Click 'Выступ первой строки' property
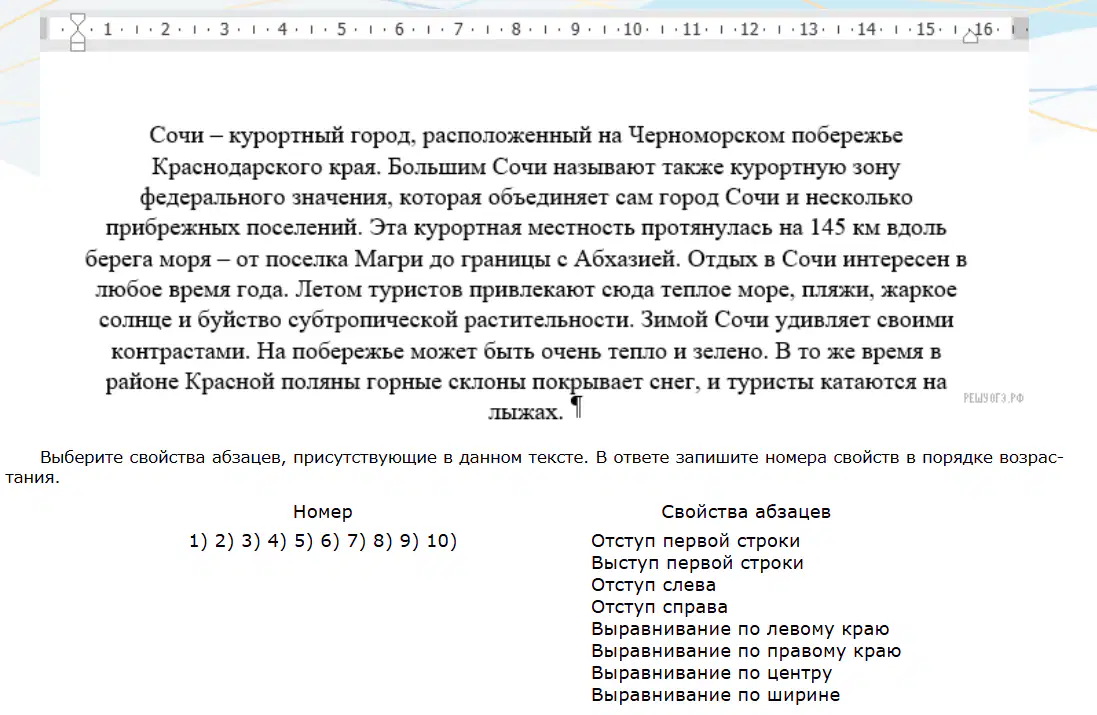 click(698, 563)
